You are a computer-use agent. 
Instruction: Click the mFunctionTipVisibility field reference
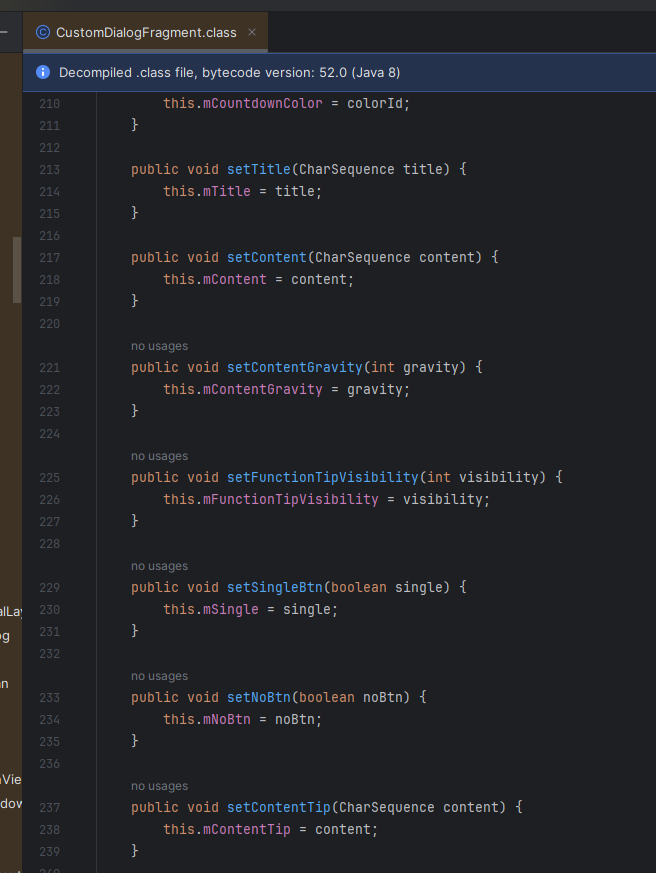click(291, 499)
